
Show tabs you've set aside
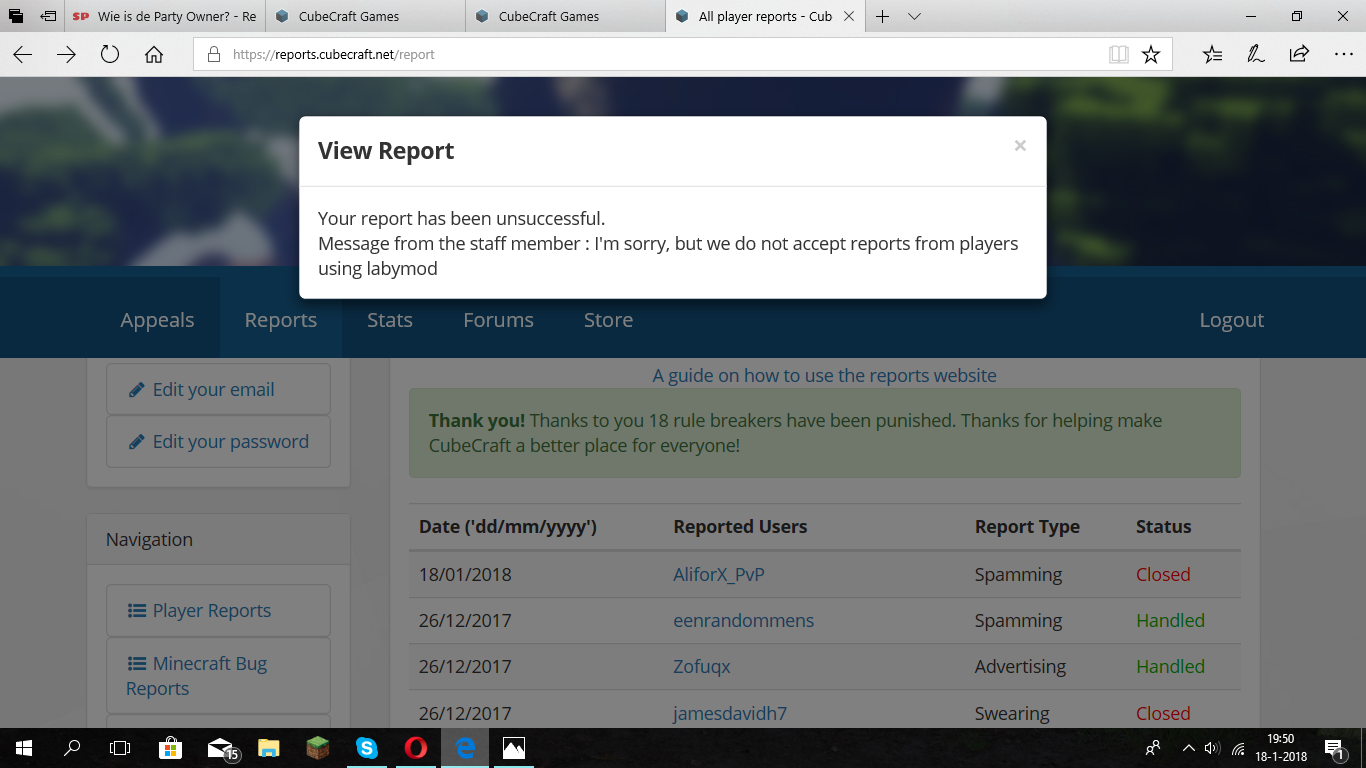(16, 16)
